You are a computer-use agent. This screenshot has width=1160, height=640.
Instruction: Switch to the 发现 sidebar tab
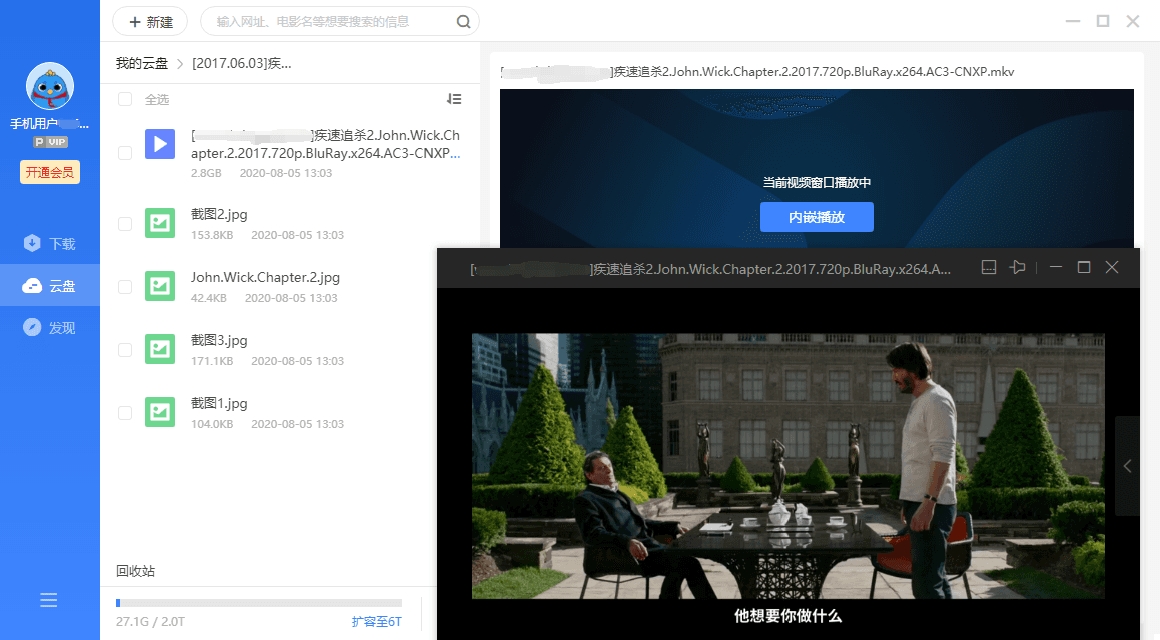(50, 328)
